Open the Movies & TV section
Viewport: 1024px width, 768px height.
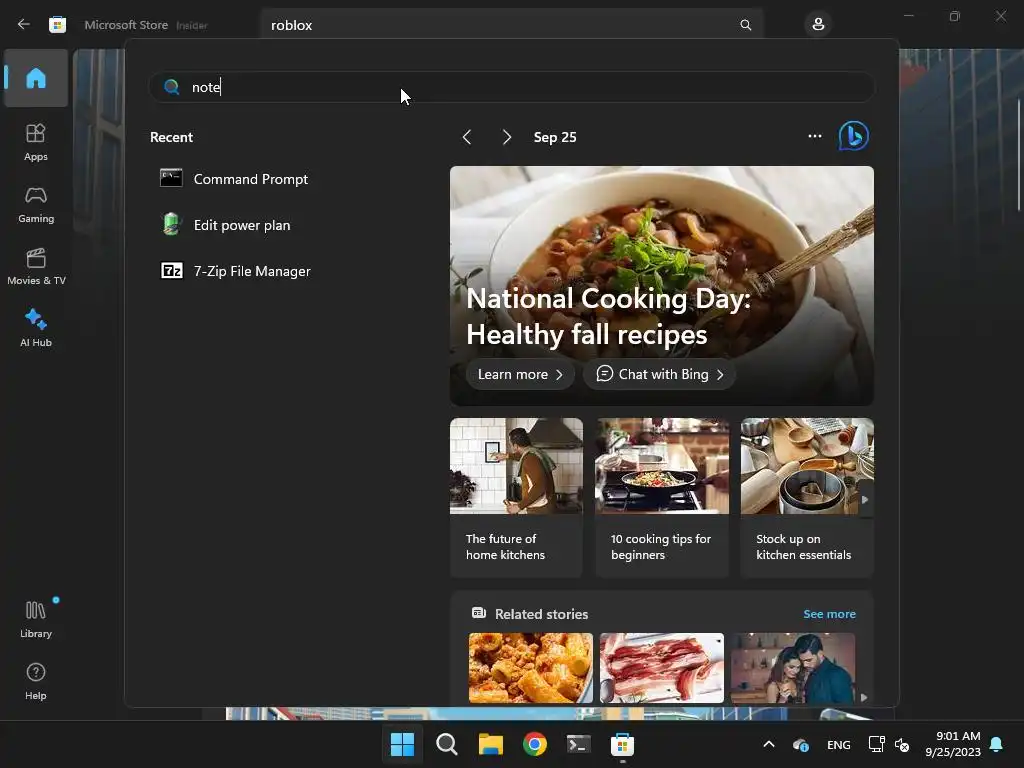point(36,266)
